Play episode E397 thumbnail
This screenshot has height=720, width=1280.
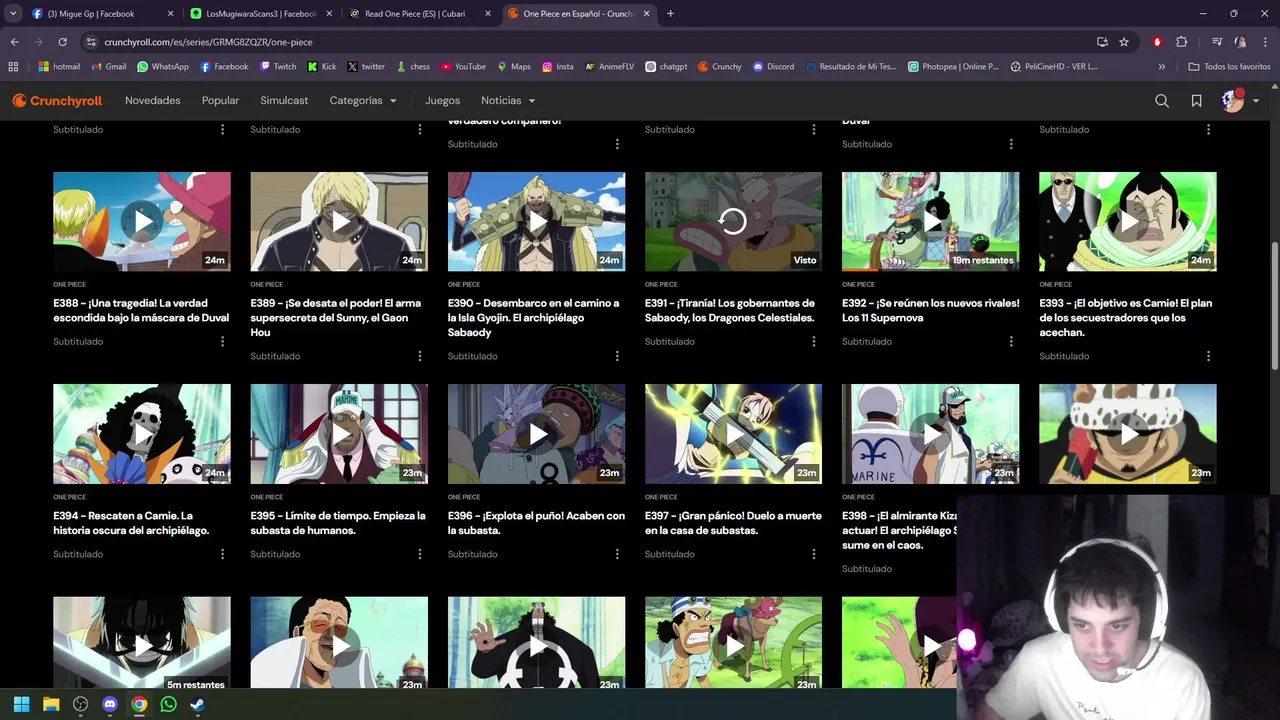[x=734, y=434]
